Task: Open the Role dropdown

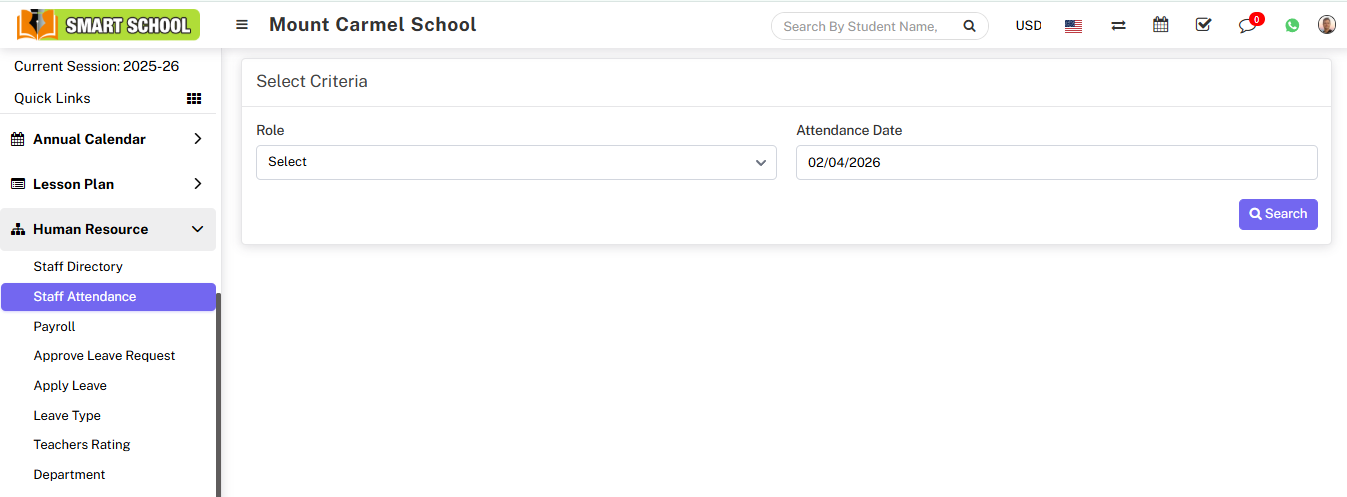Action: click(516, 162)
